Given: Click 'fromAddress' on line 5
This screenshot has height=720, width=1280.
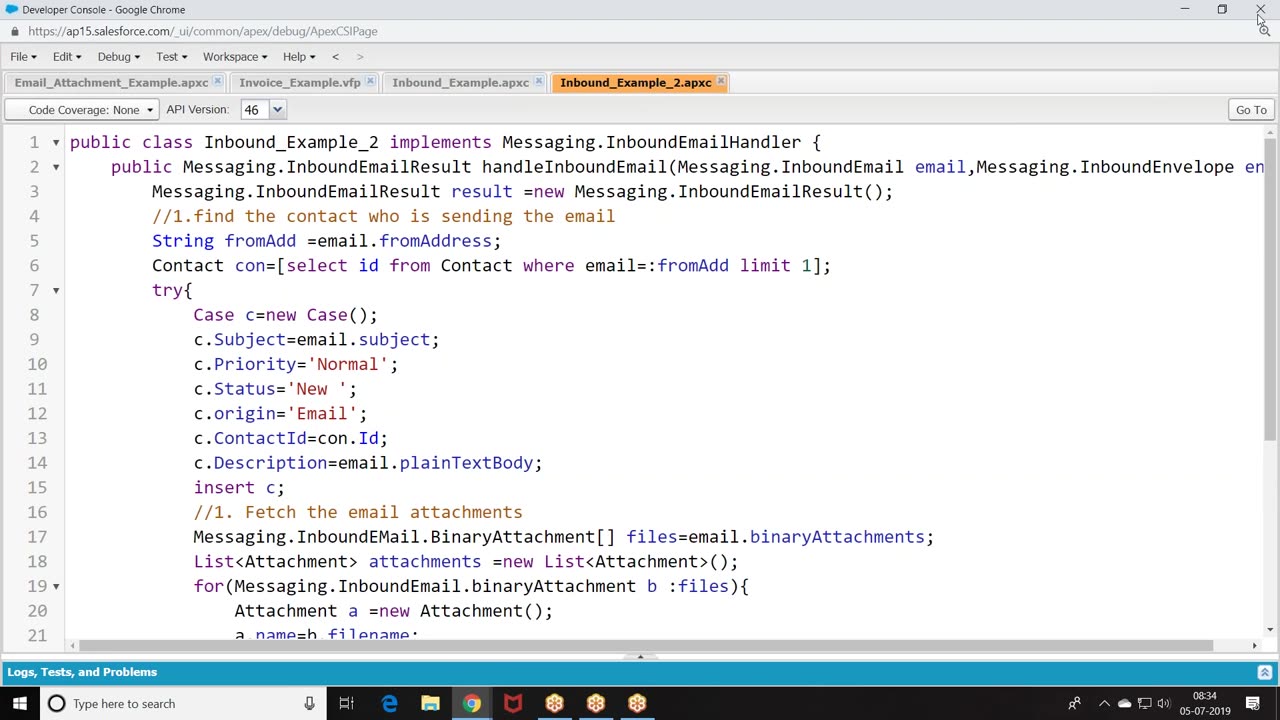Looking at the screenshot, I should 435,241.
